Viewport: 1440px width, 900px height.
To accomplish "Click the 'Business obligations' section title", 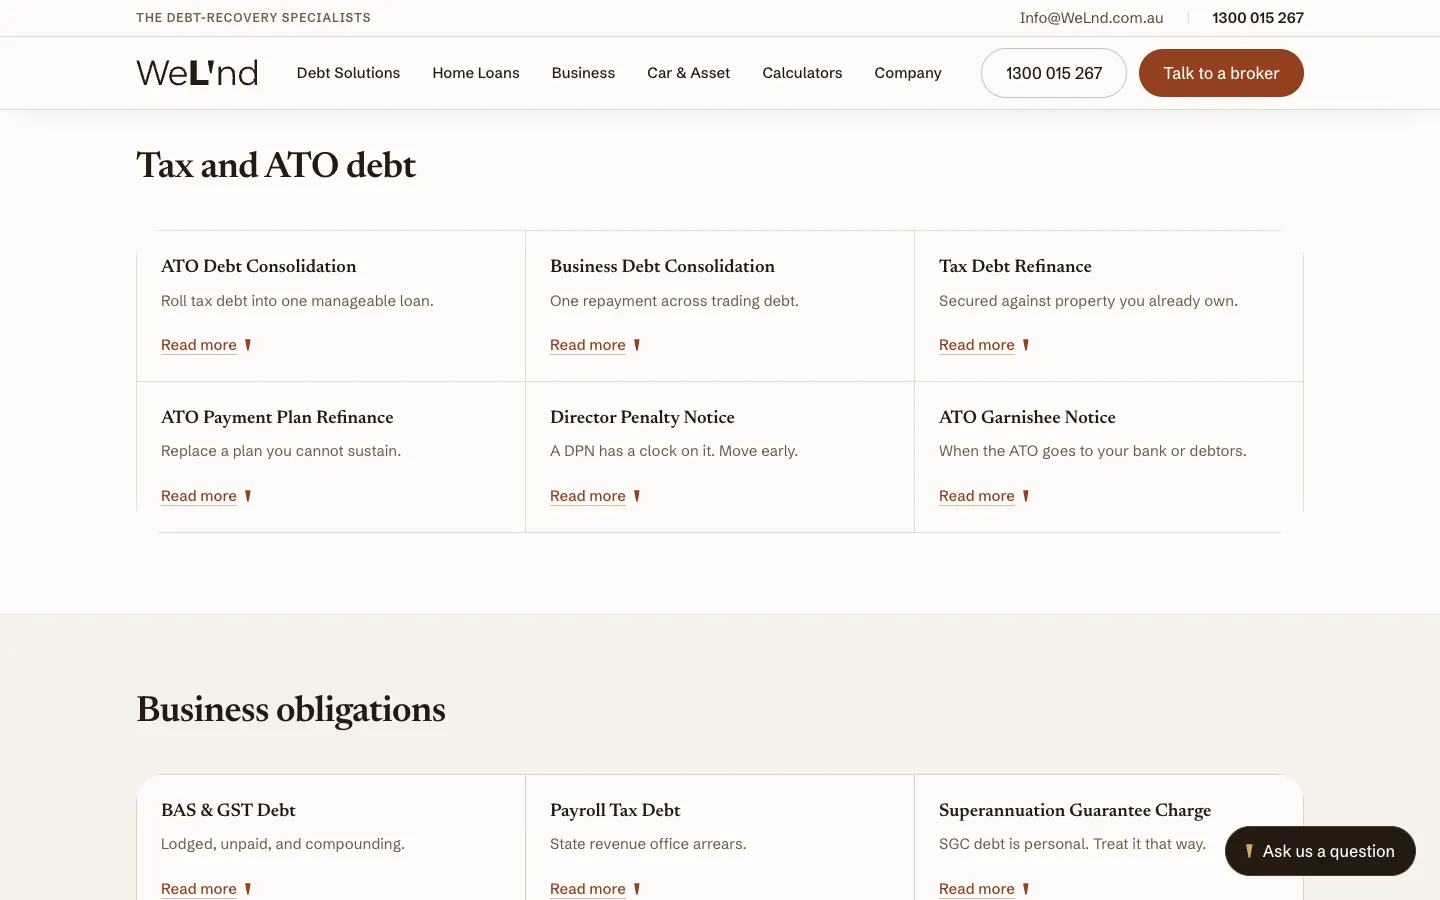I will click(291, 709).
